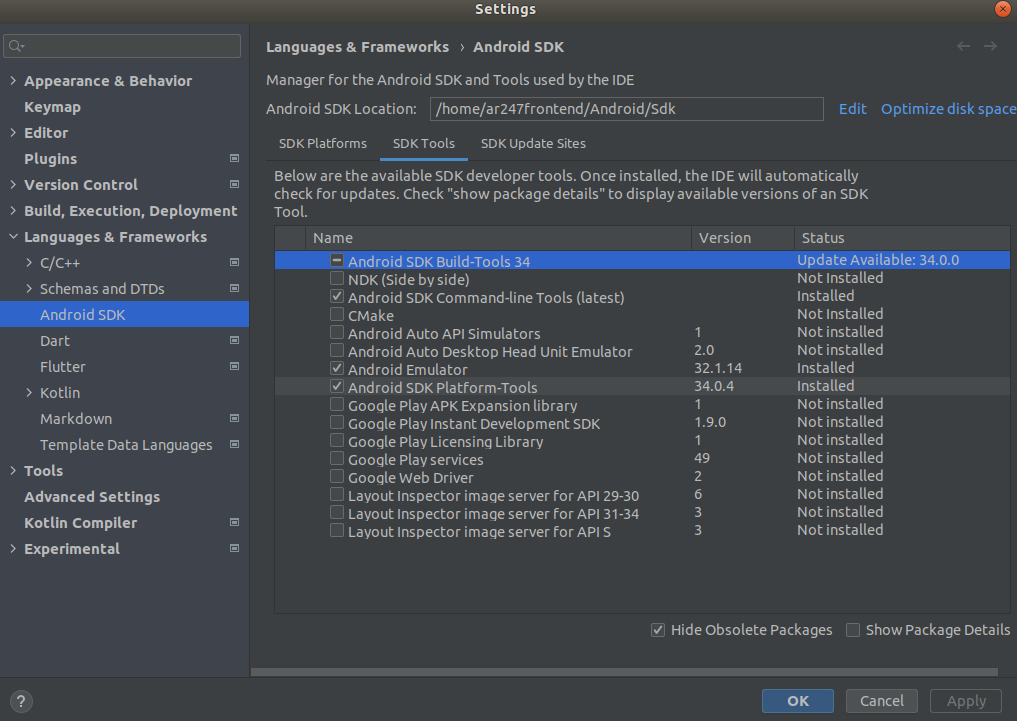Image resolution: width=1017 pixels, height=721 pixels.
Task: Click project-level icon next to Flutter
Action: [x=235, y=366]
